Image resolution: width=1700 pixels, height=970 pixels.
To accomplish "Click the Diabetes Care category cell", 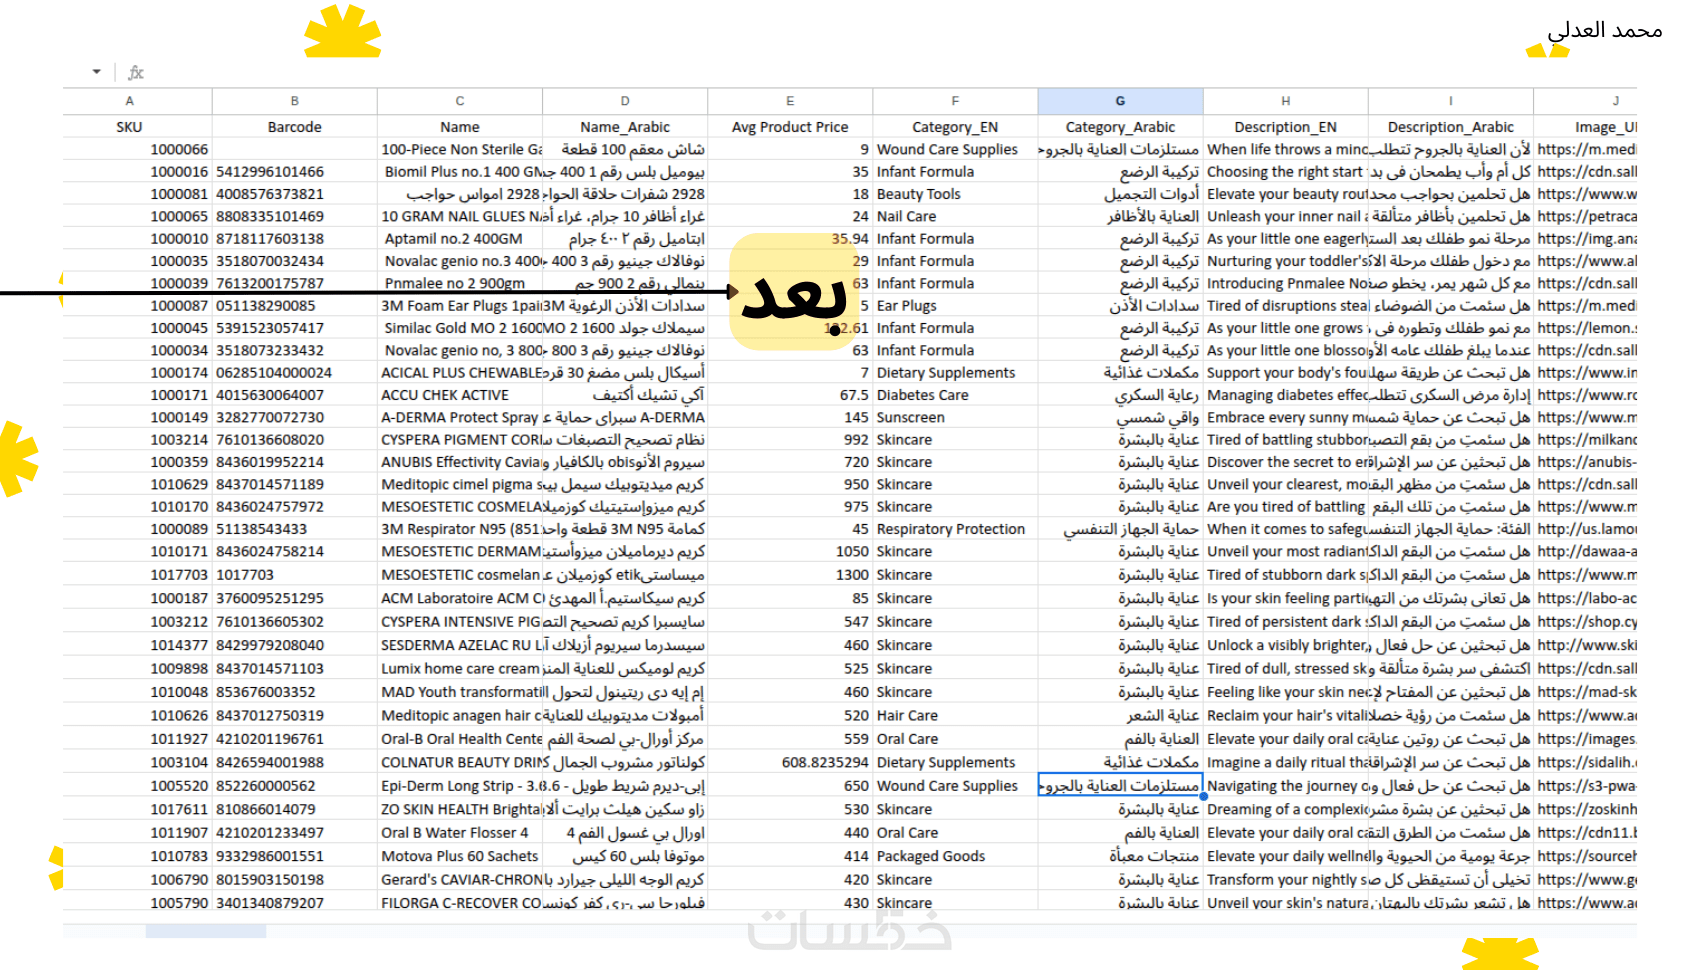I will click(x=955, y=395).
